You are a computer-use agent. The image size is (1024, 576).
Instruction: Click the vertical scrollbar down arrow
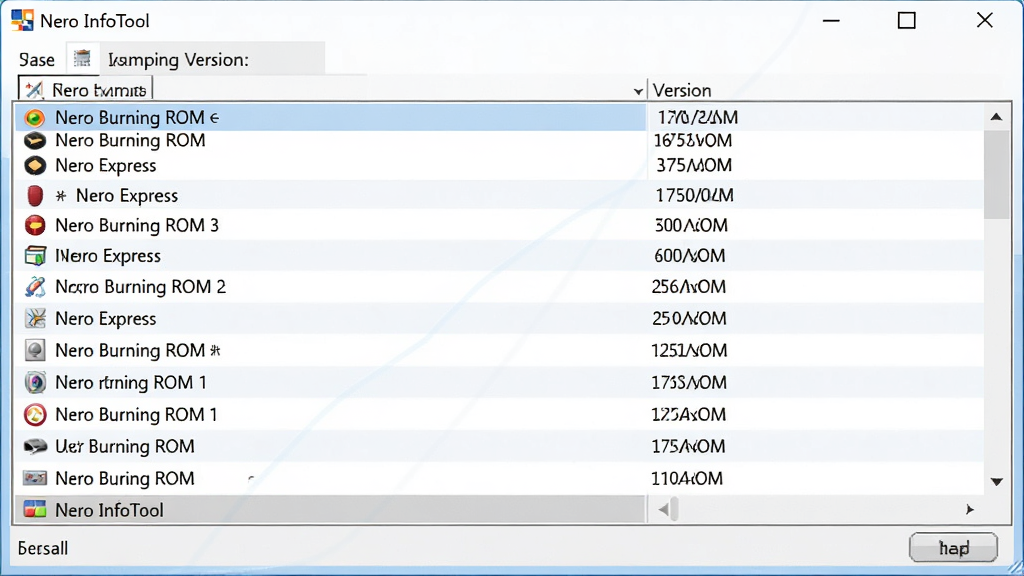(x=997, y=482)
